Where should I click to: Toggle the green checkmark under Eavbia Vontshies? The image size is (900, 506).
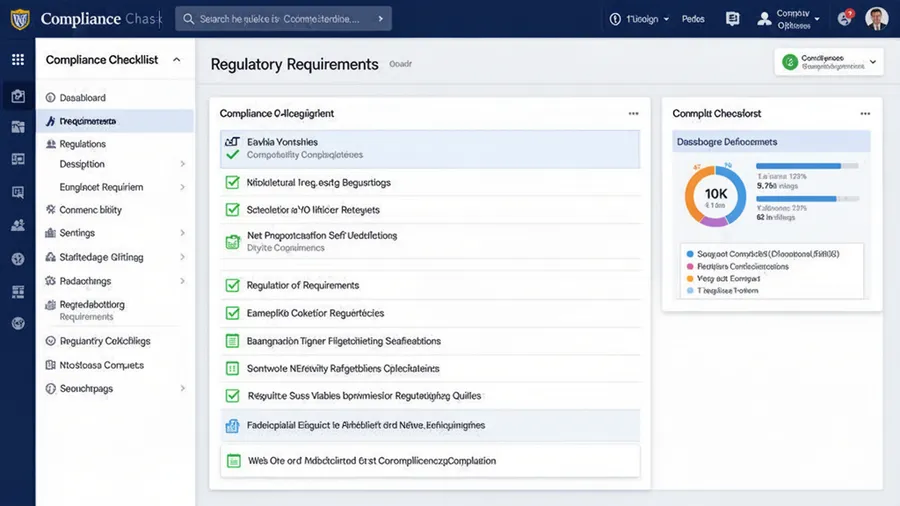tap(232, 155)
